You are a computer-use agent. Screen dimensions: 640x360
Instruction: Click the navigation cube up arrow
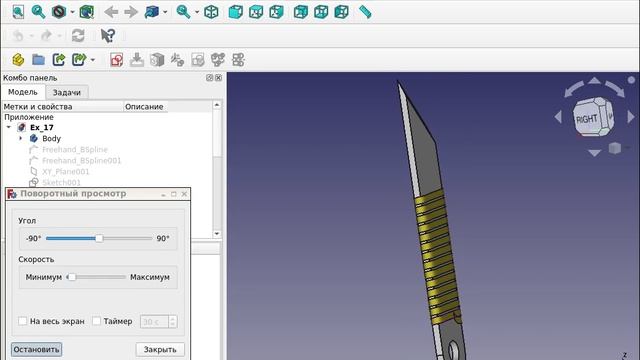(594, 80)
